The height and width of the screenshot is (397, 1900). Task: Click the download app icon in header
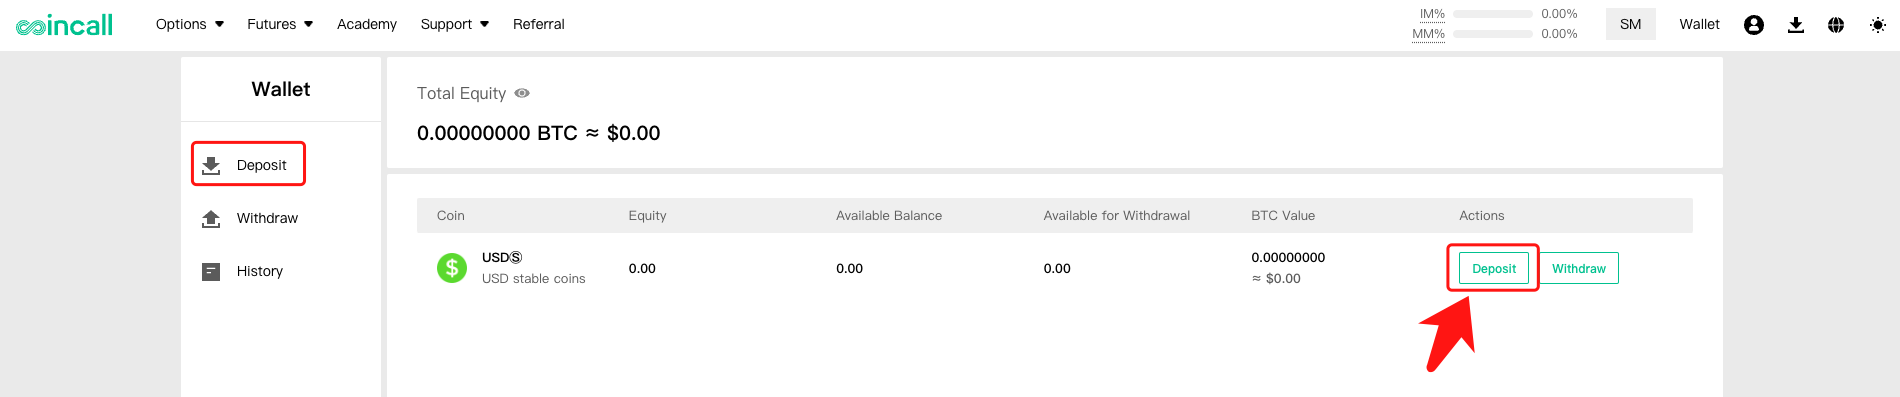coord(1796,25)
